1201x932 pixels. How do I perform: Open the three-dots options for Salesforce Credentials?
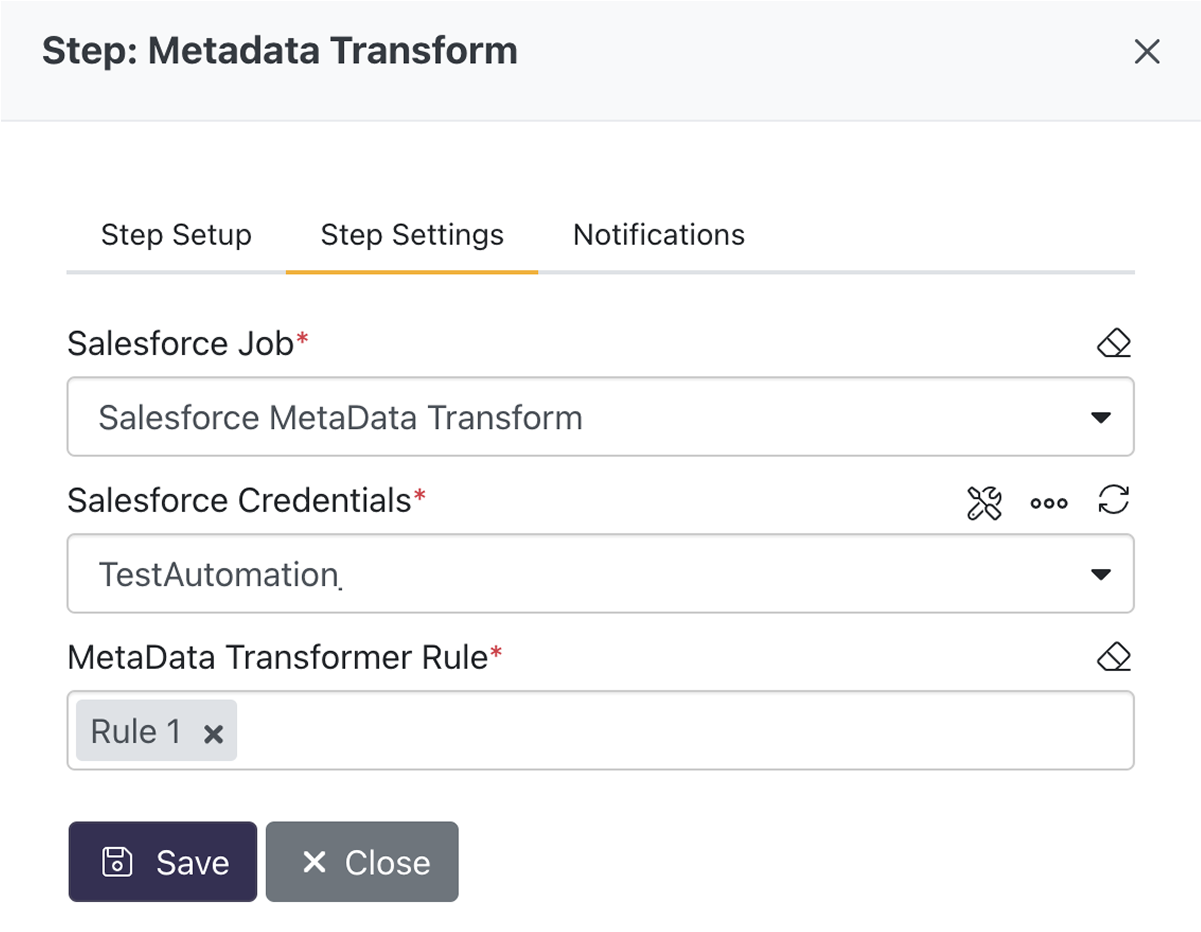click(1049, 503)
